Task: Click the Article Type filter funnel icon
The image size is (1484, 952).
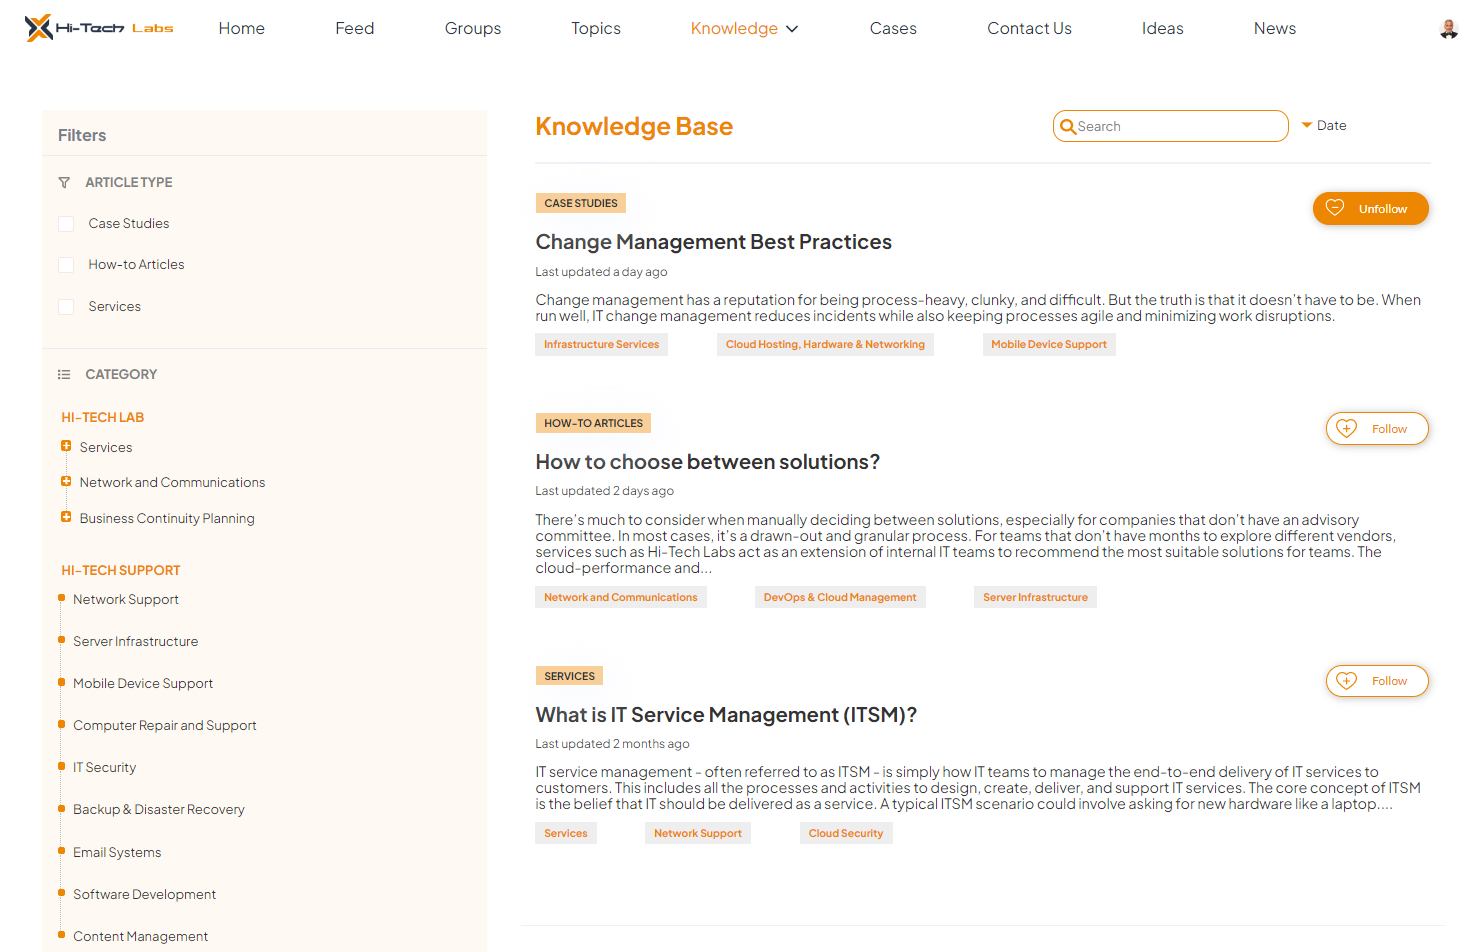Action: [64, 182]
